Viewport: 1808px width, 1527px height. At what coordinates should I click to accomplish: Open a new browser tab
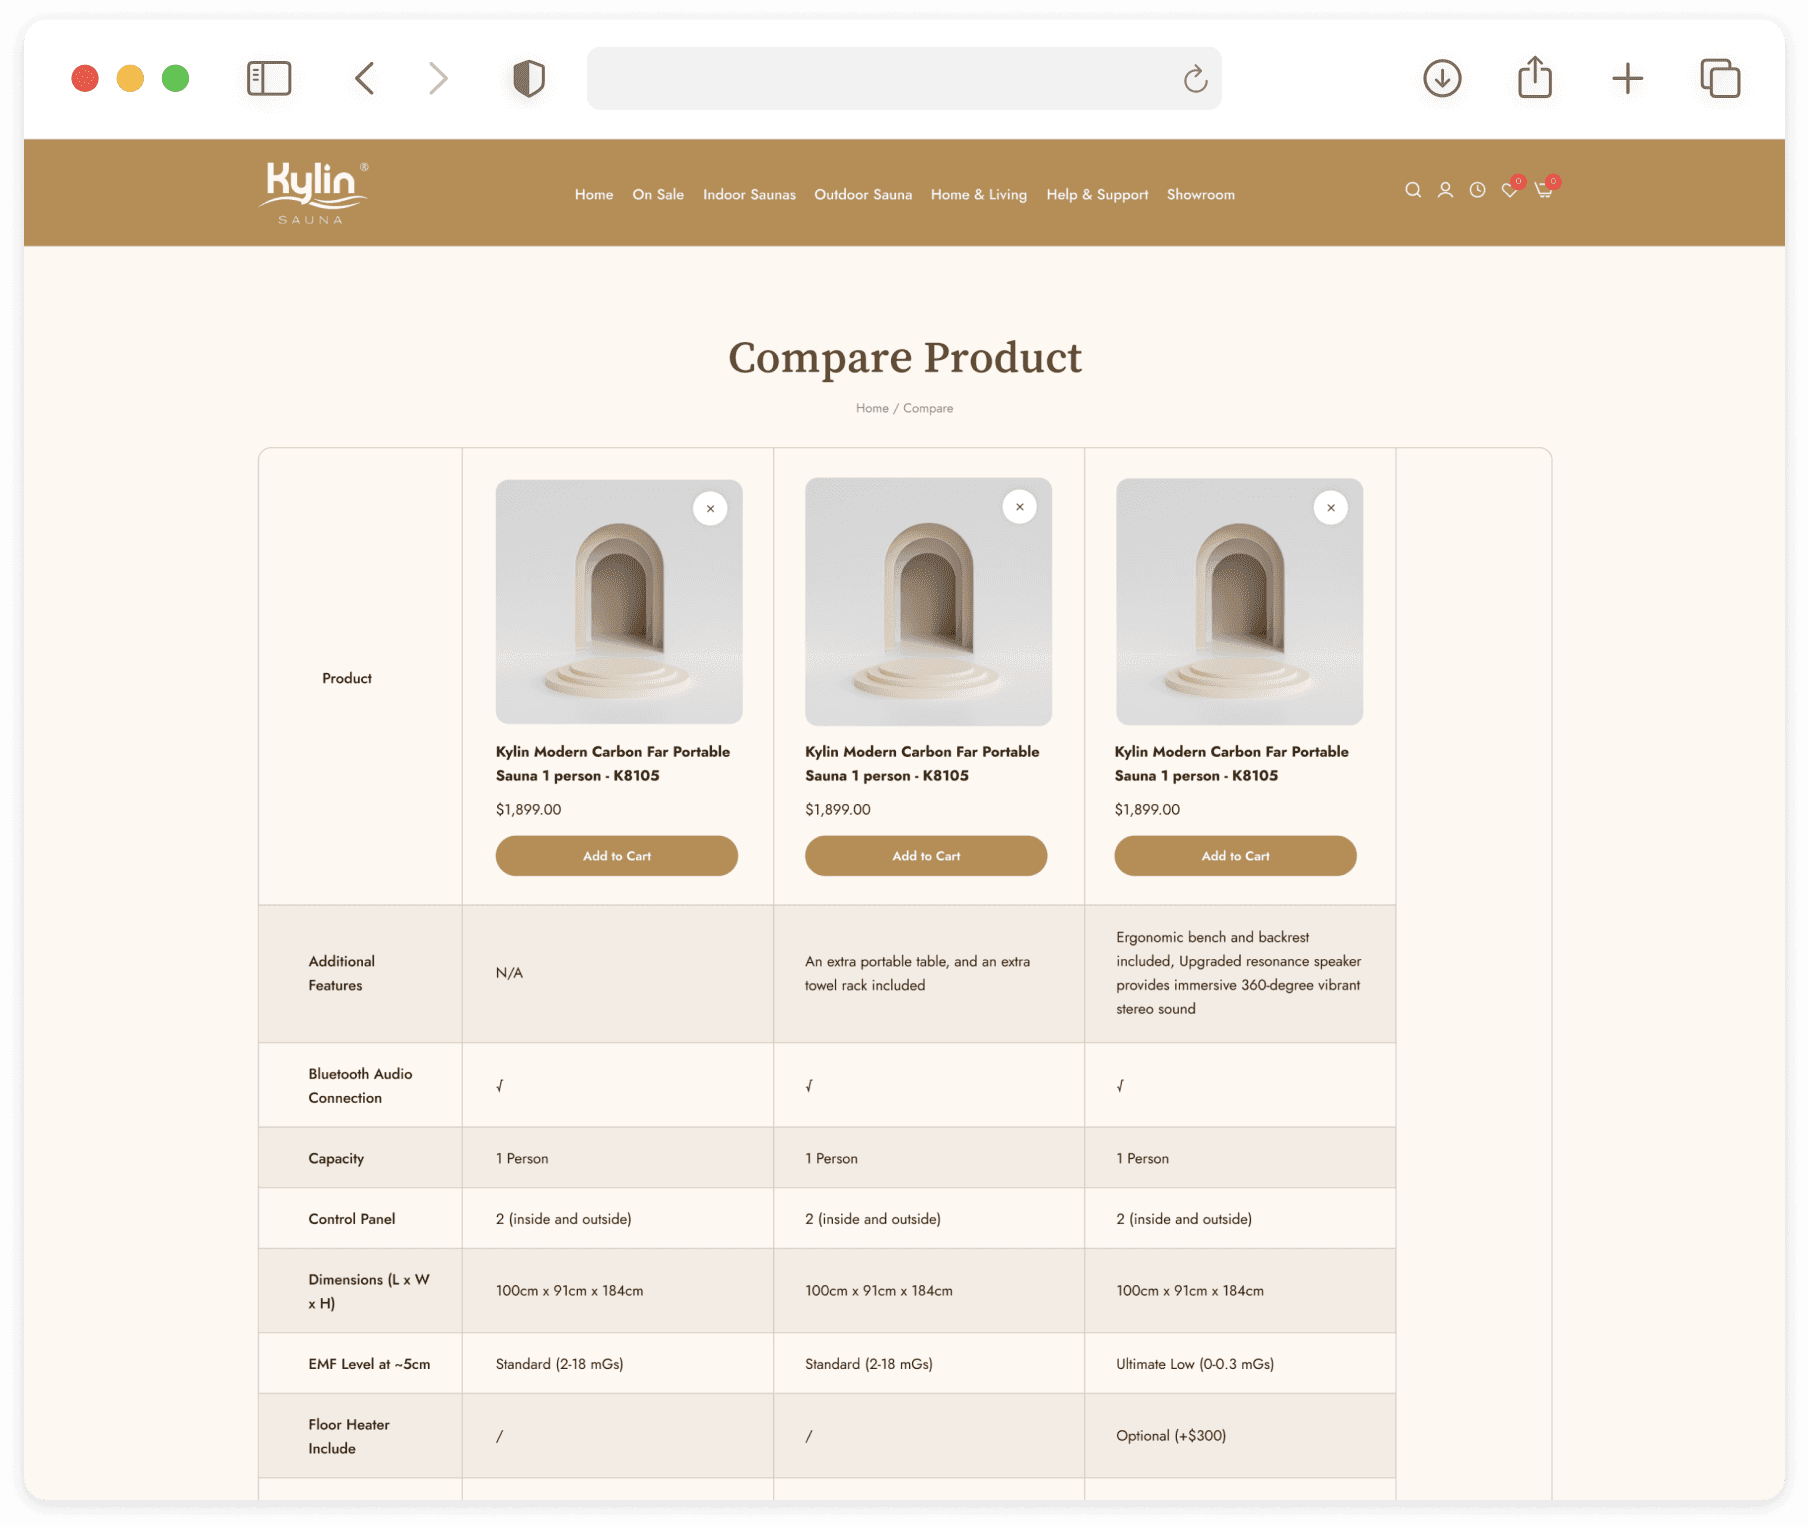[x=1628, y=78]
